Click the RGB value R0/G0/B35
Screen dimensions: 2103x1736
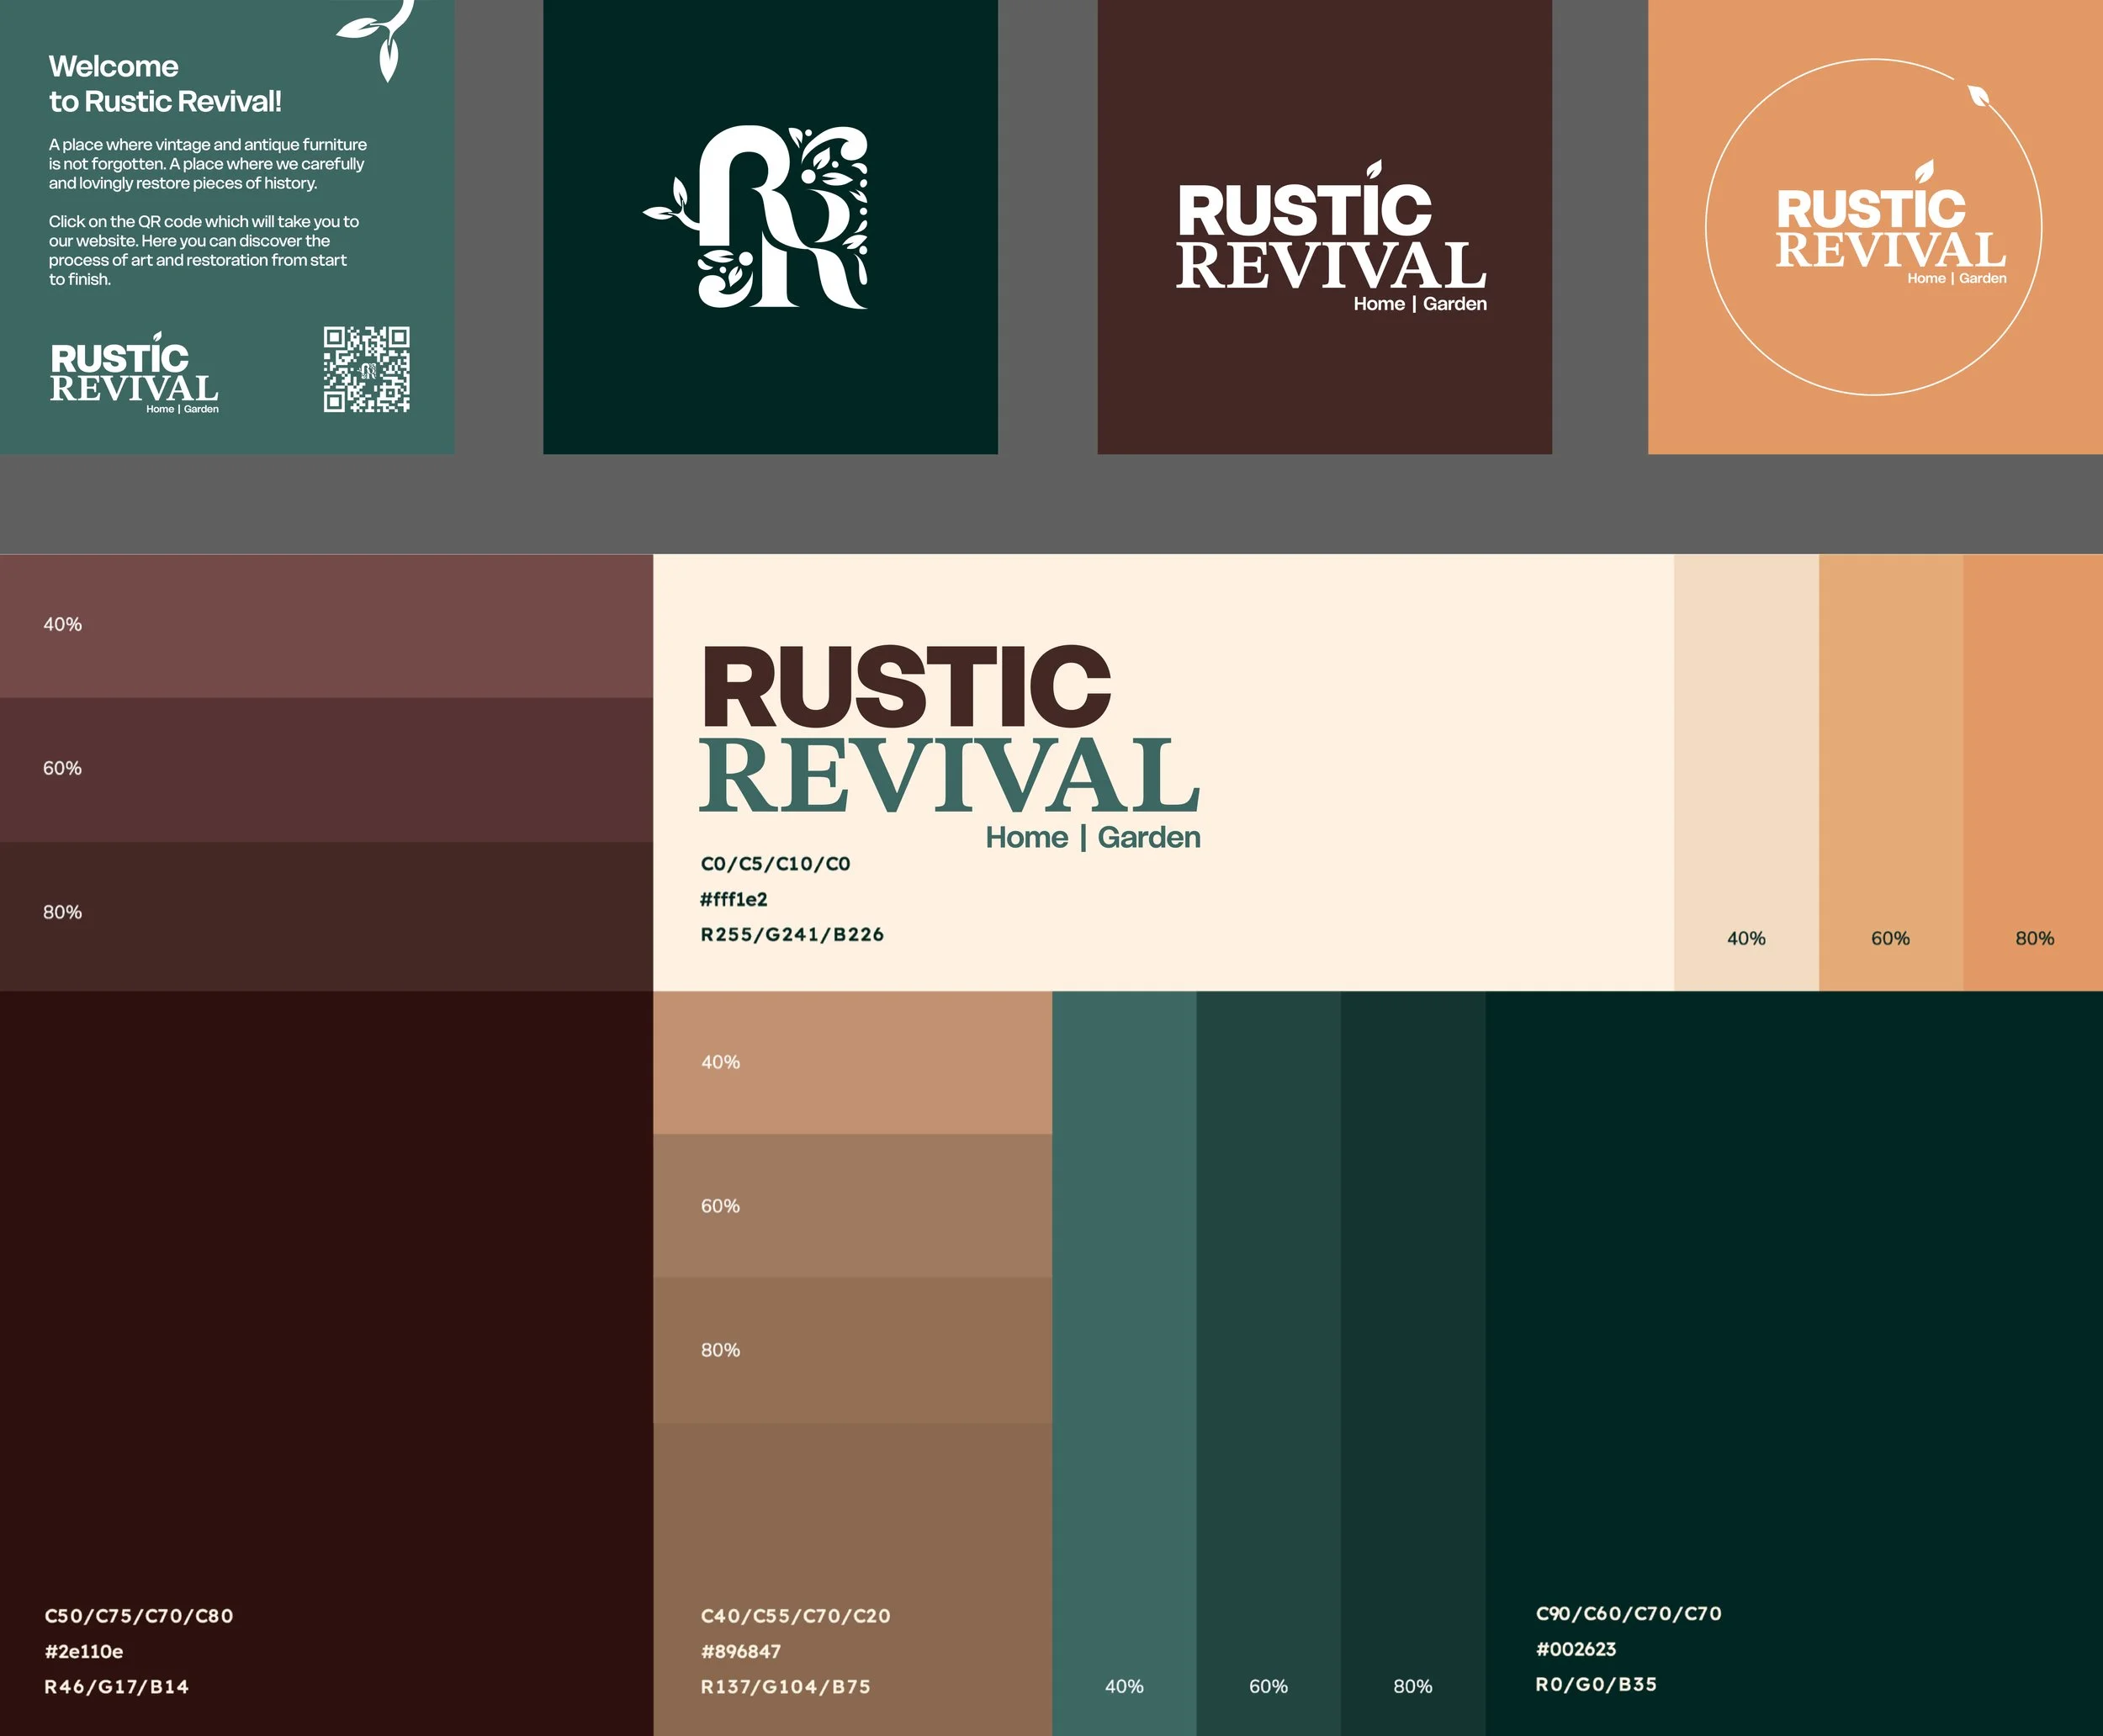[x=1596, y=1684]
